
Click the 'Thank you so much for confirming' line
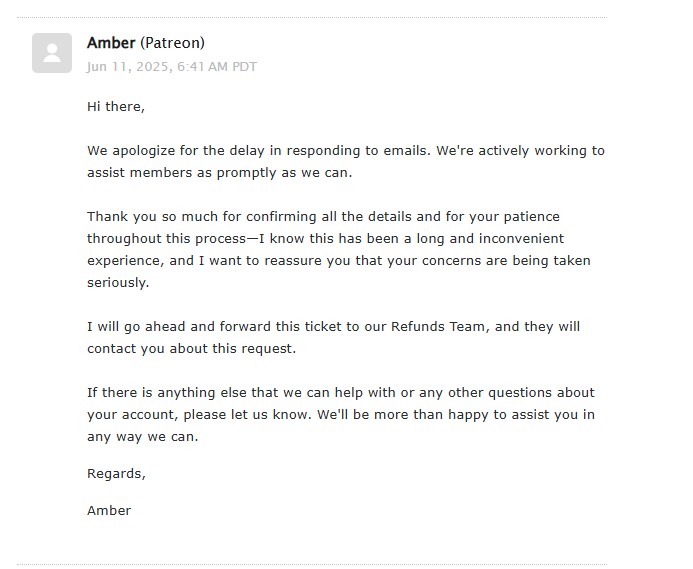pyautogui.click(x=323, y=217)
